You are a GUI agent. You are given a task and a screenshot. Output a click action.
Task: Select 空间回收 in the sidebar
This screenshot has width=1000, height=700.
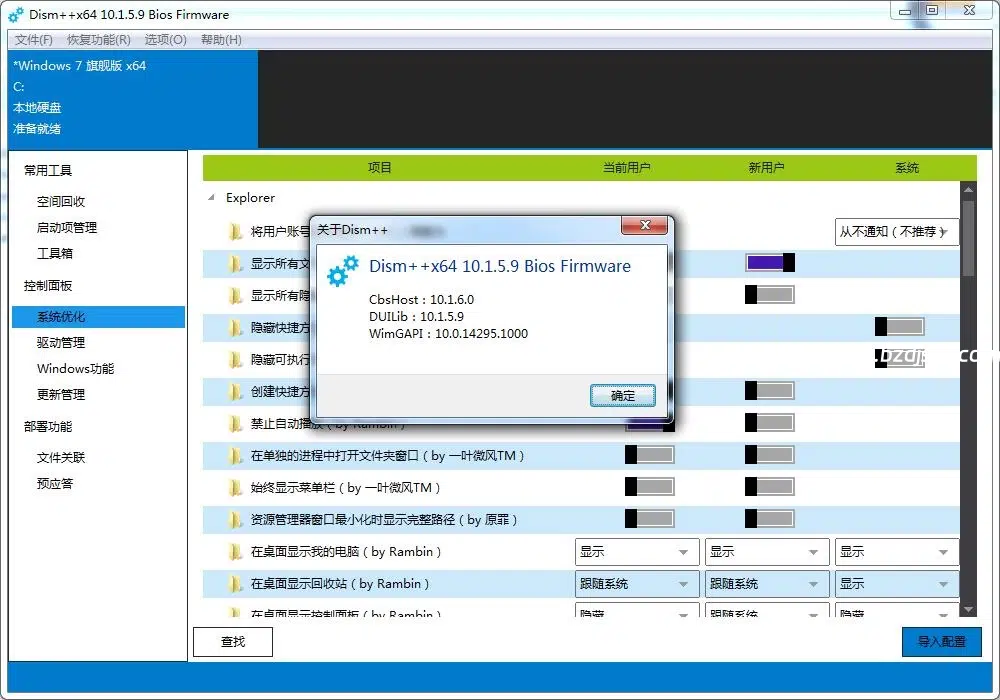click(61, 201)
